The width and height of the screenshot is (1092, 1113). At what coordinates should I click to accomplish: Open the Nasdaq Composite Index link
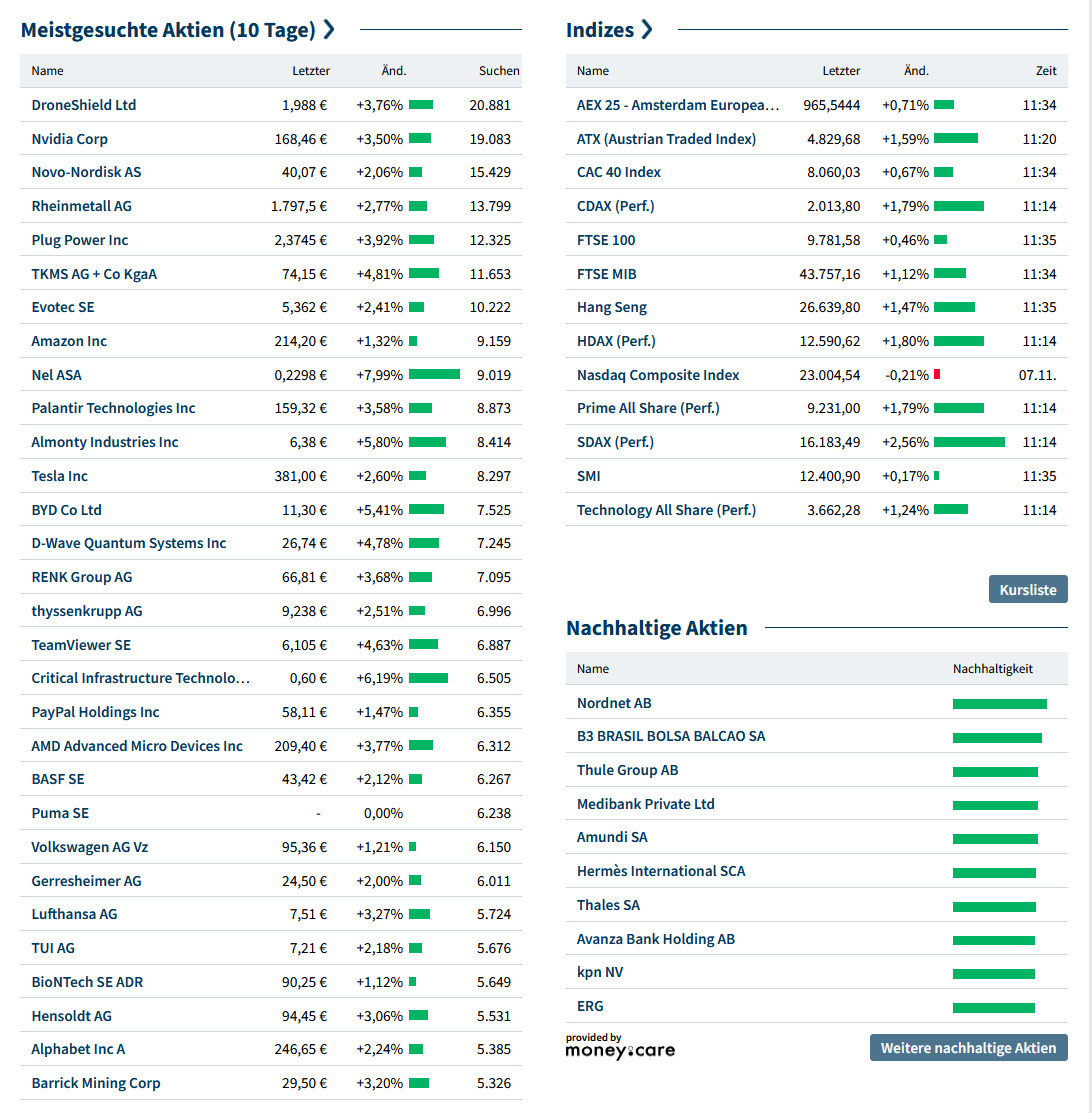click(658, 375)
